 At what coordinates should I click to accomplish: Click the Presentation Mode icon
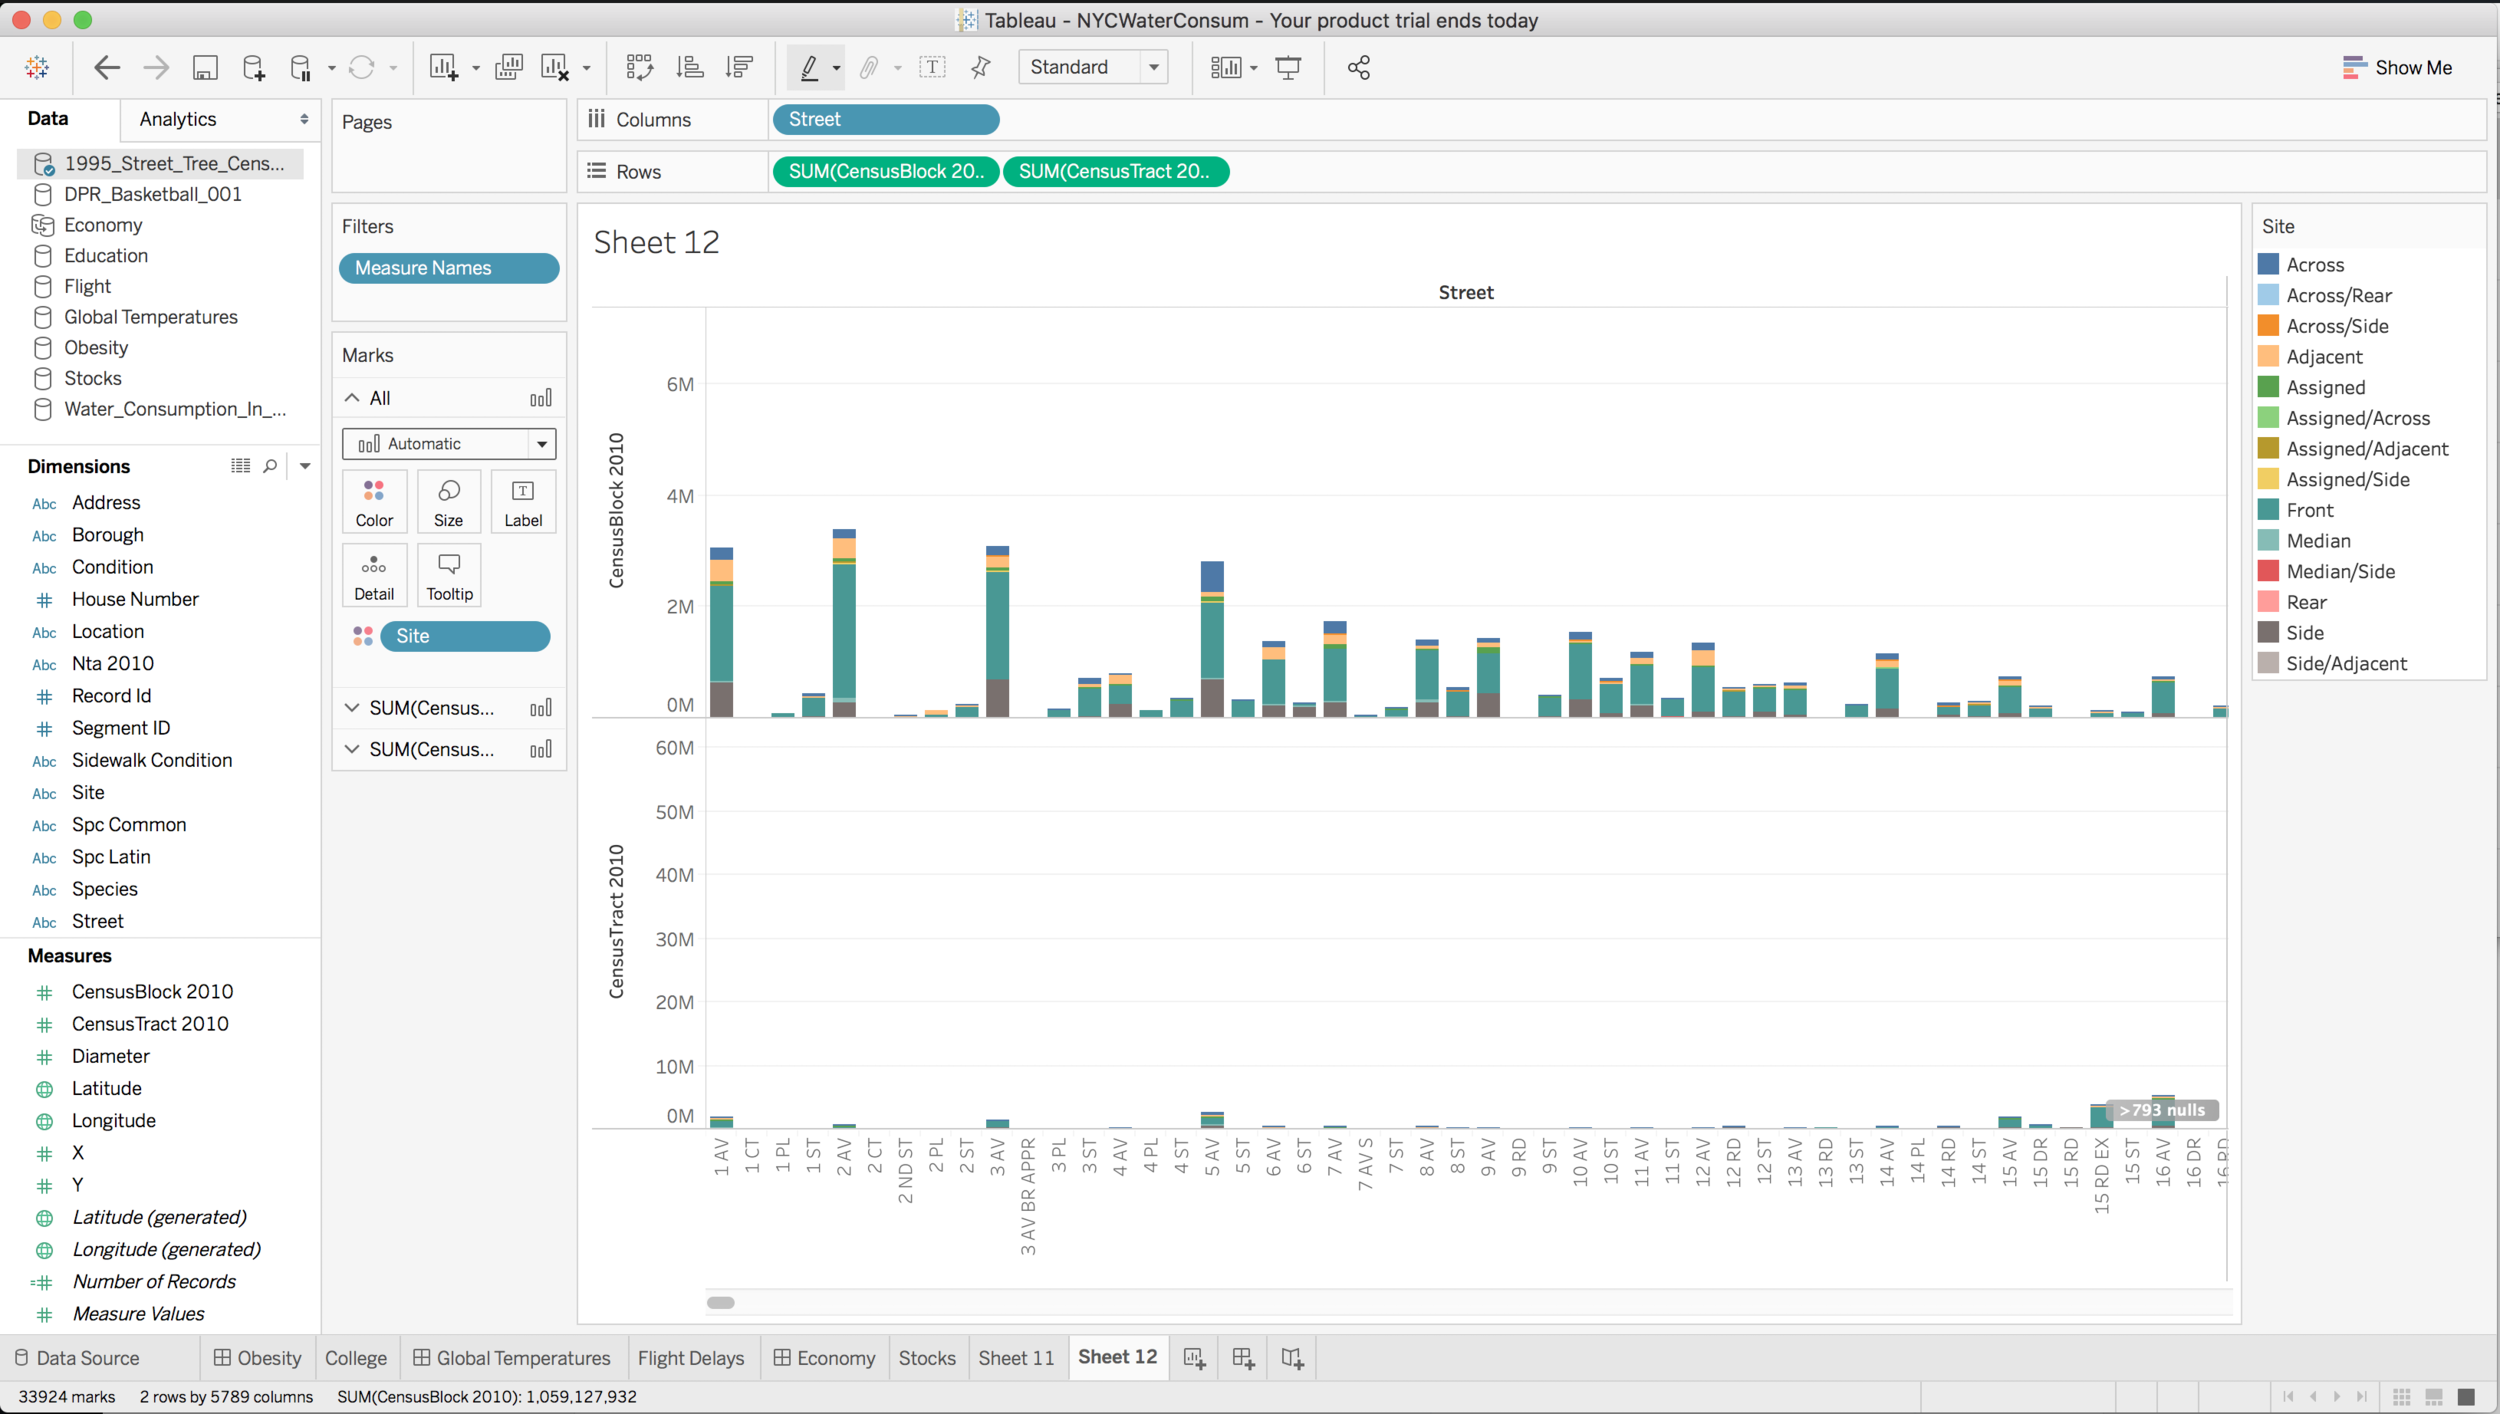tap(1288, 67)
